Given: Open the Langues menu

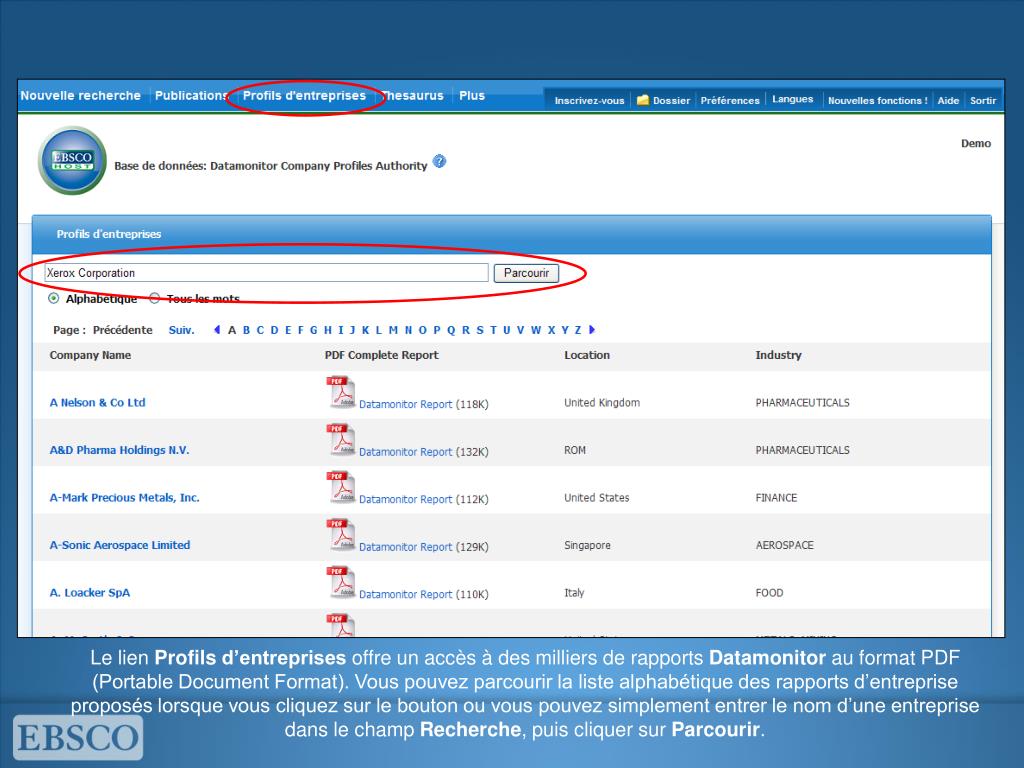Looking at the screenshot, I should coord(793,99).
